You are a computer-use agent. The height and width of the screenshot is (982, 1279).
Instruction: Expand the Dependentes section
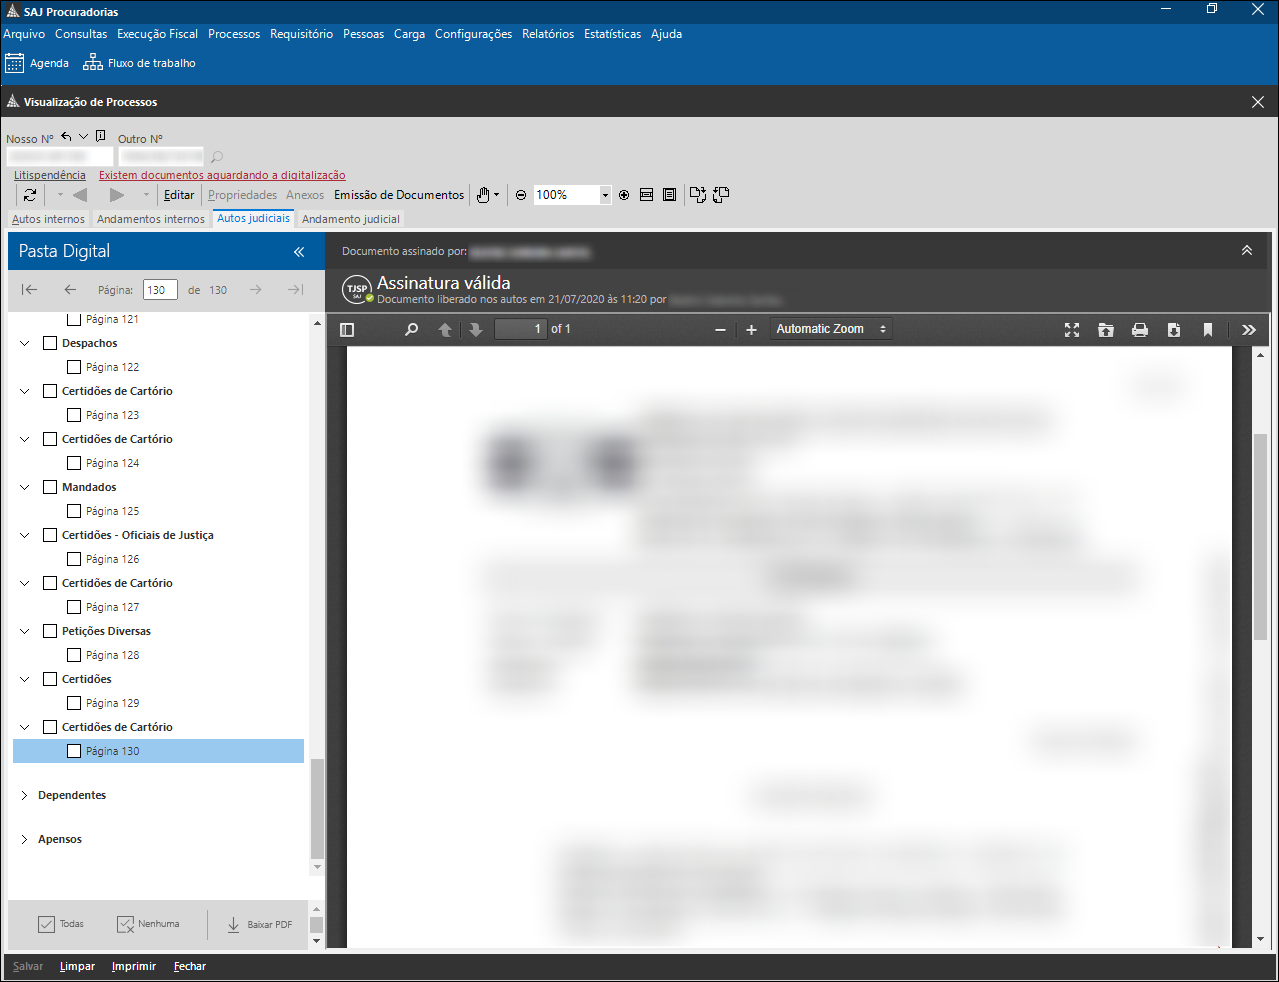24,795
